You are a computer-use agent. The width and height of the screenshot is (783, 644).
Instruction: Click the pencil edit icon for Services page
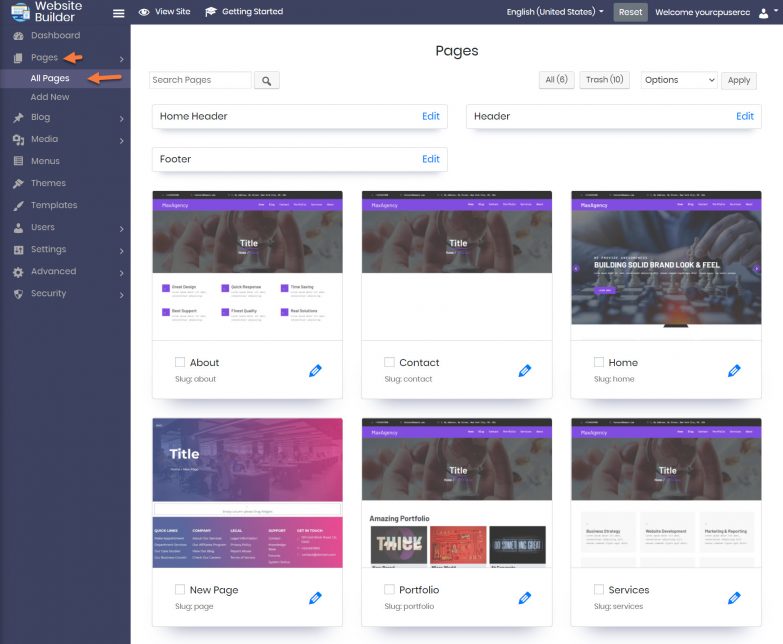click(734, 598)
